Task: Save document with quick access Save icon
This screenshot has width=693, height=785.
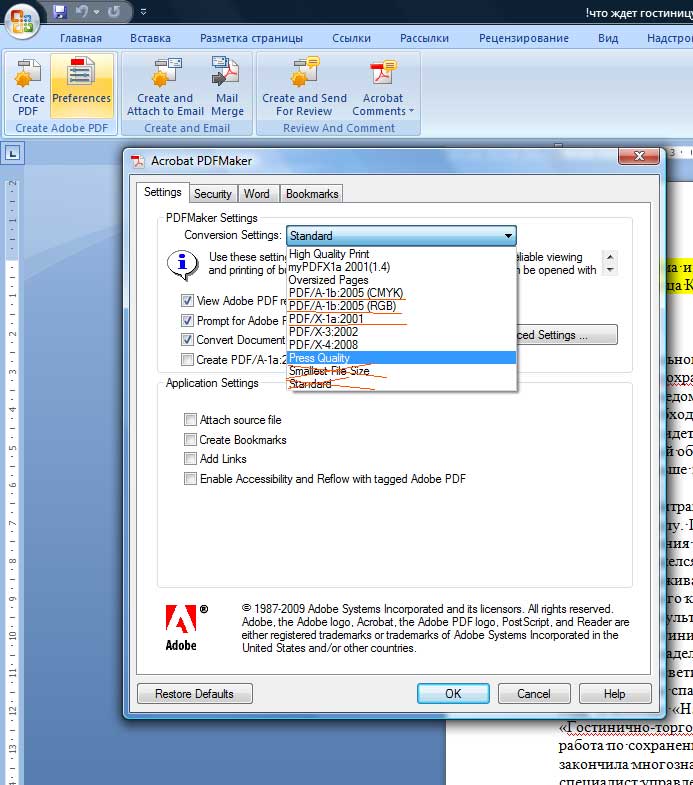Action: 60,11
